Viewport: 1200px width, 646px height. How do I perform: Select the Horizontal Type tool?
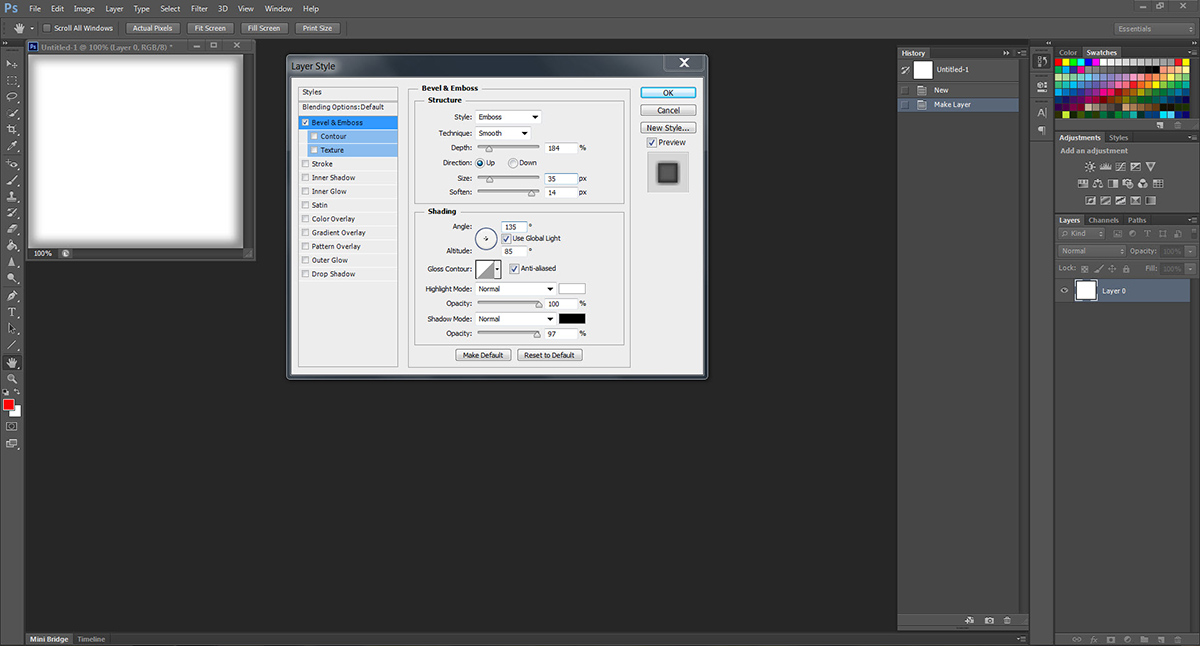click(x=13, y=312)
